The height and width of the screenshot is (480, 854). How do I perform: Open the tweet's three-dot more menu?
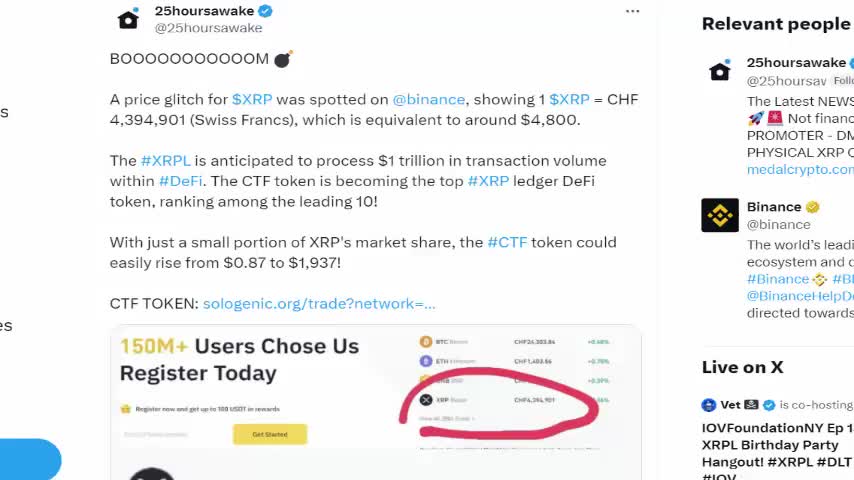coord(632,11)
